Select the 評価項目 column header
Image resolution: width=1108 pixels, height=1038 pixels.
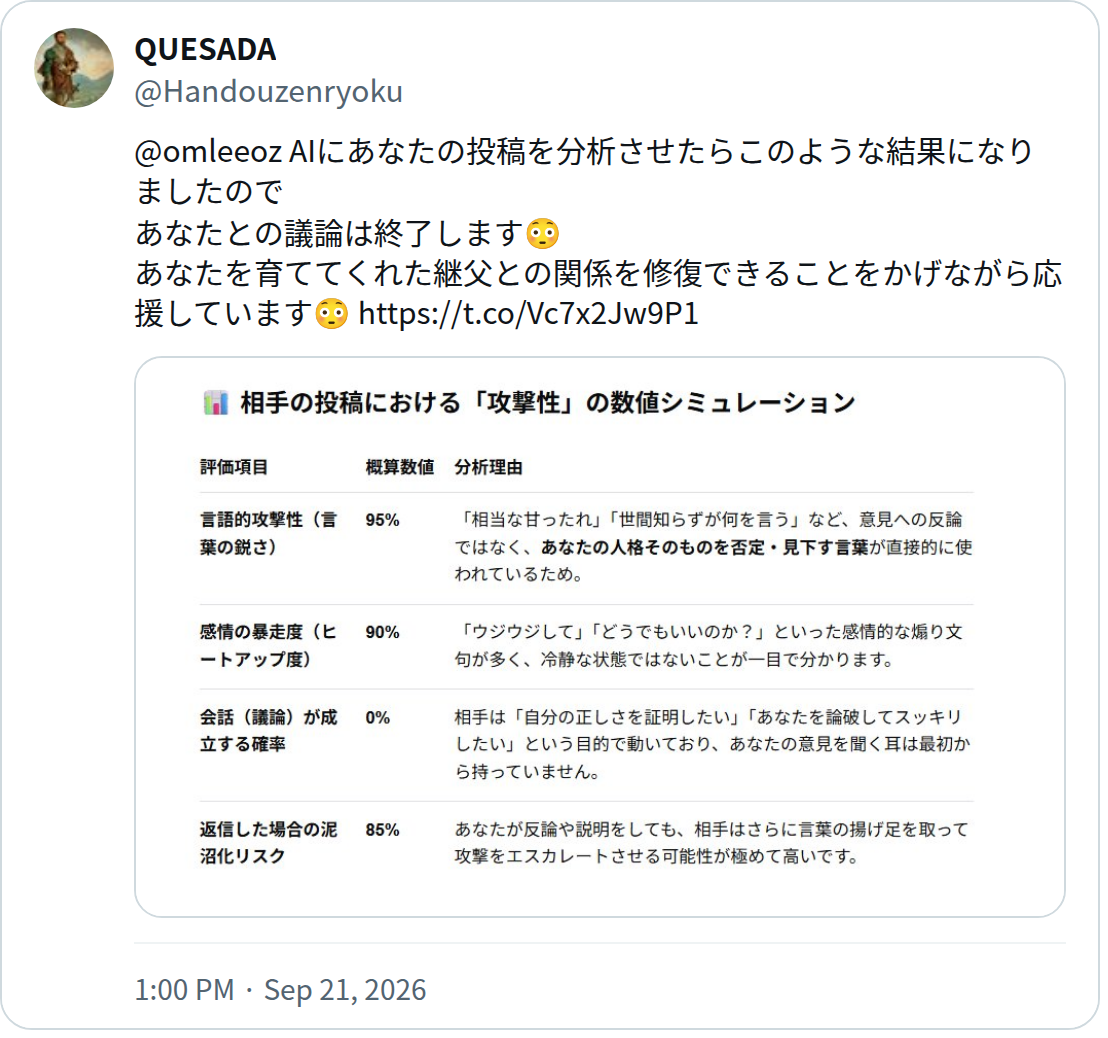coord(234,467)
